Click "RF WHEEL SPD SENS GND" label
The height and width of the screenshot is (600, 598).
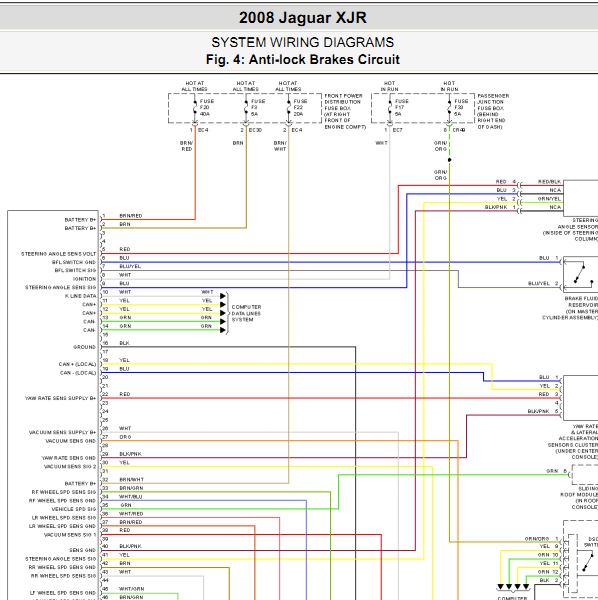pyautogui.click(x=63, y=501)
